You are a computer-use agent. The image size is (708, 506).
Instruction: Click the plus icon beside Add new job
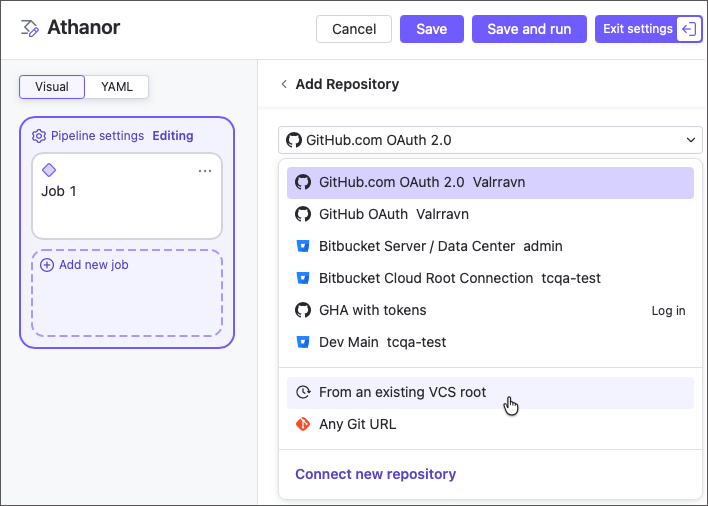[x=47, y=265]
